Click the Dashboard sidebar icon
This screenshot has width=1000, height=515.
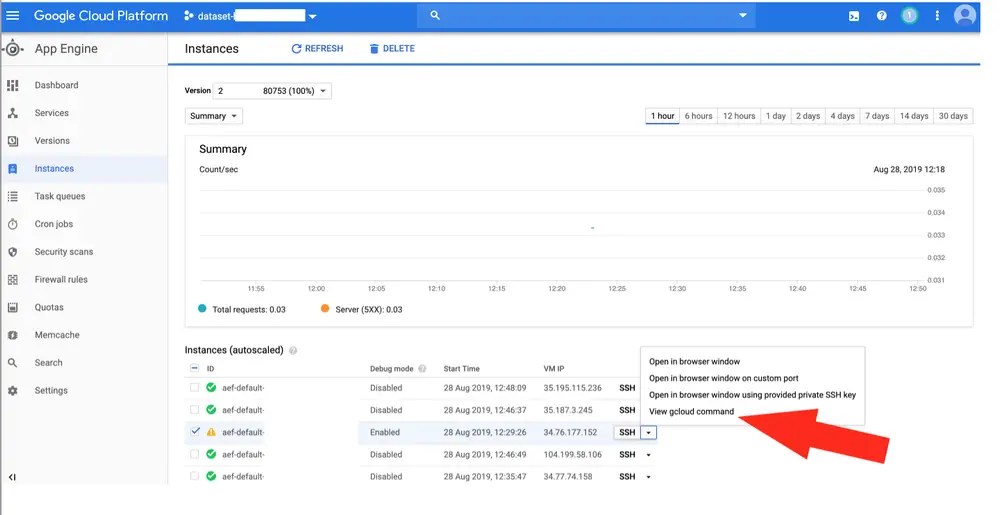(13, 85)
